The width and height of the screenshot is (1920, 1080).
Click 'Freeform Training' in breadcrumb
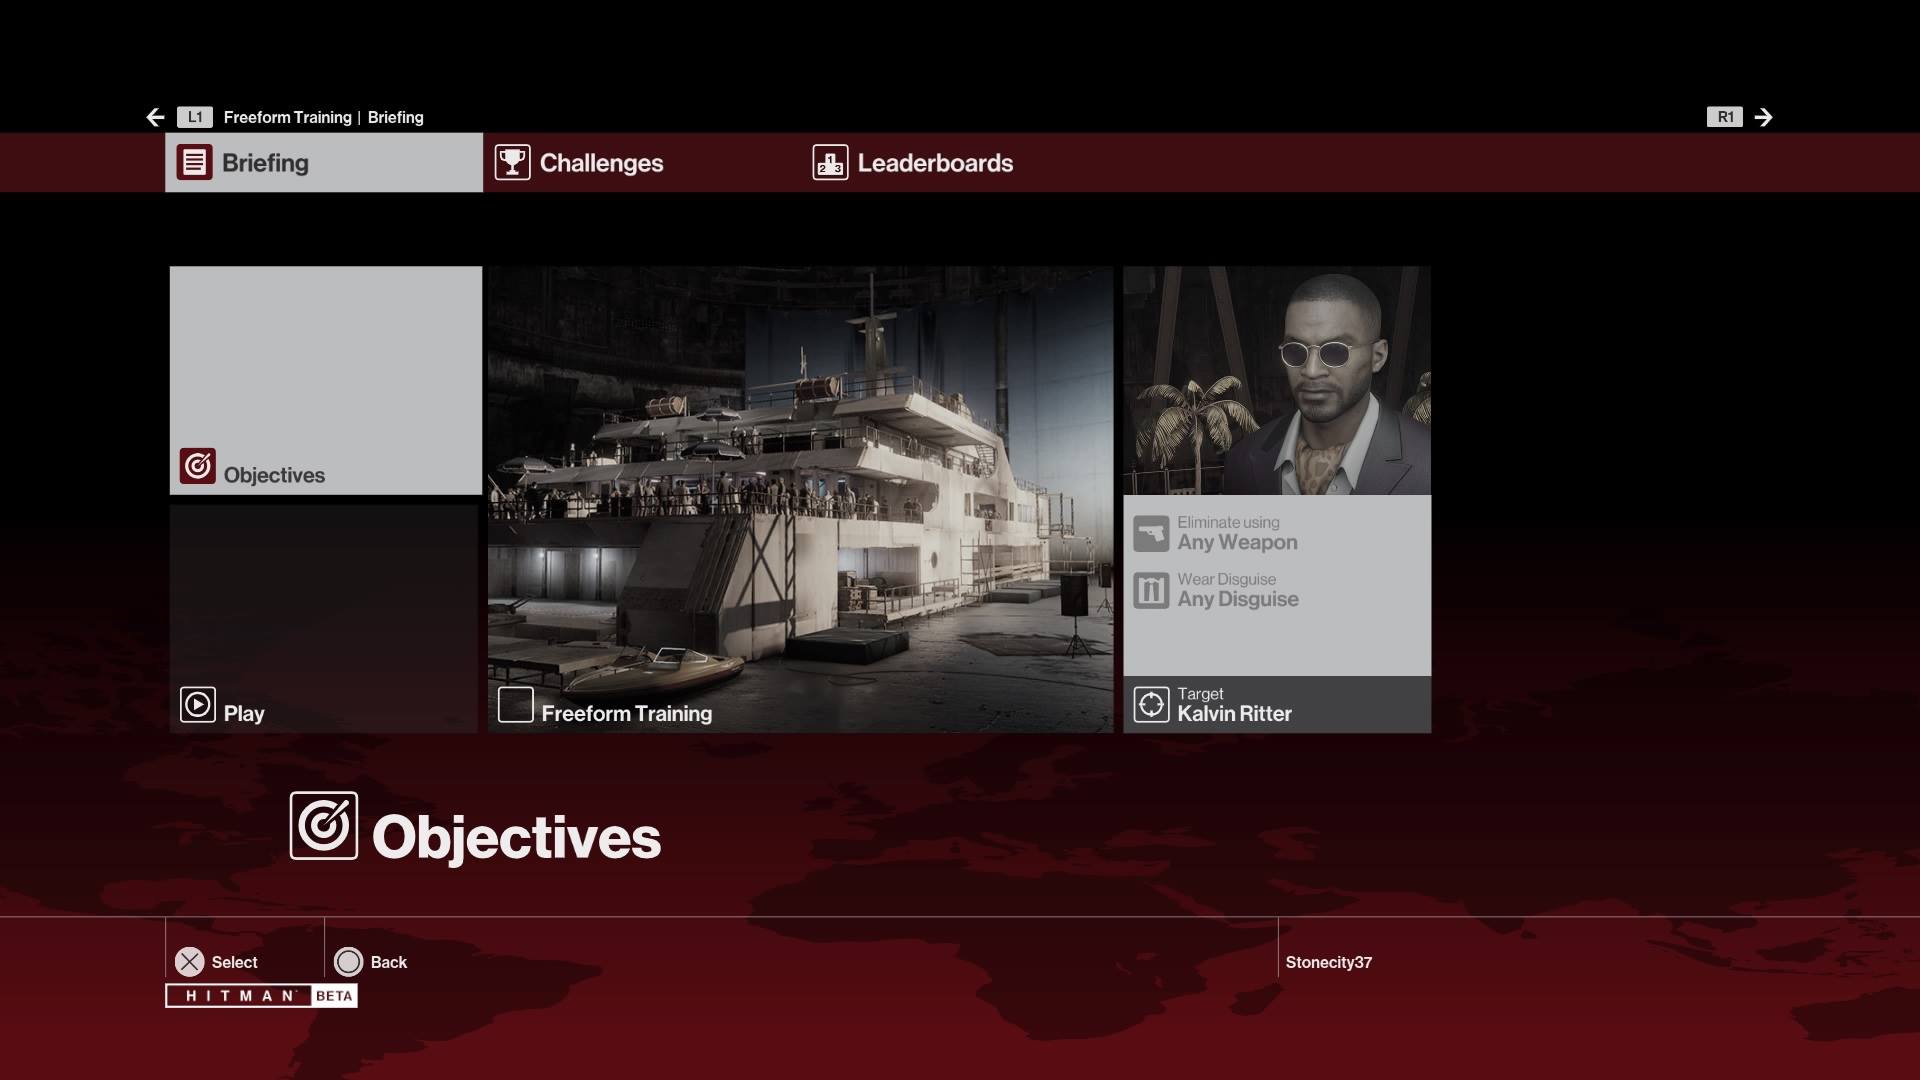288,117
